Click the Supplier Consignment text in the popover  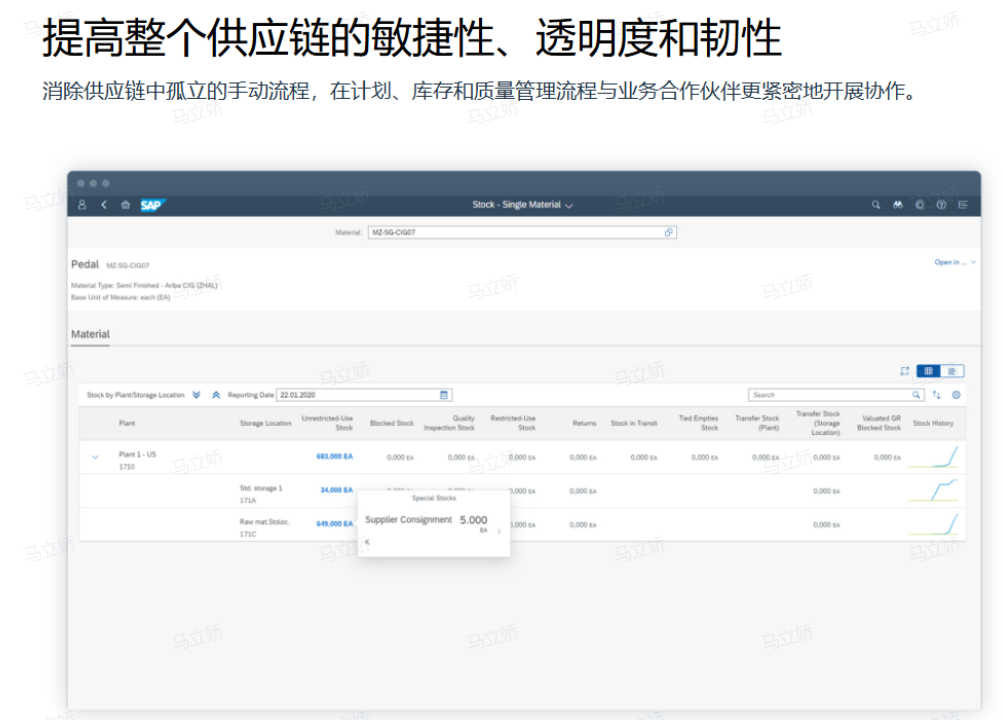pyautogui.click(x=408, y=520)
